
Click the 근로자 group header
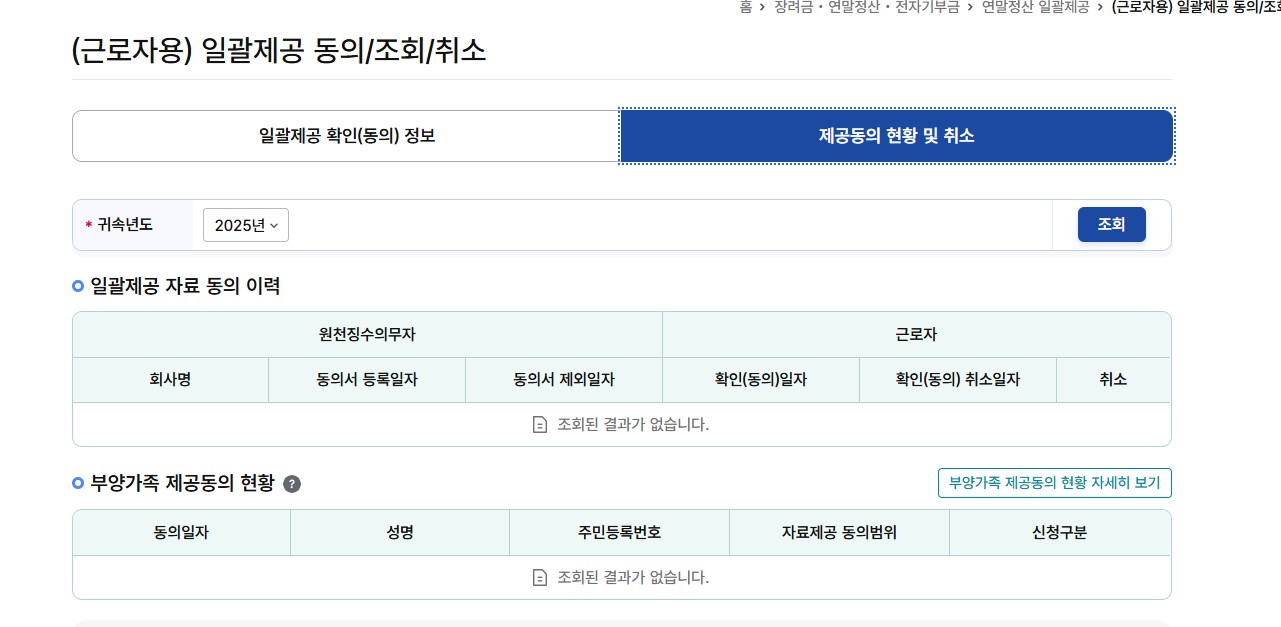(x=916, y=335)
